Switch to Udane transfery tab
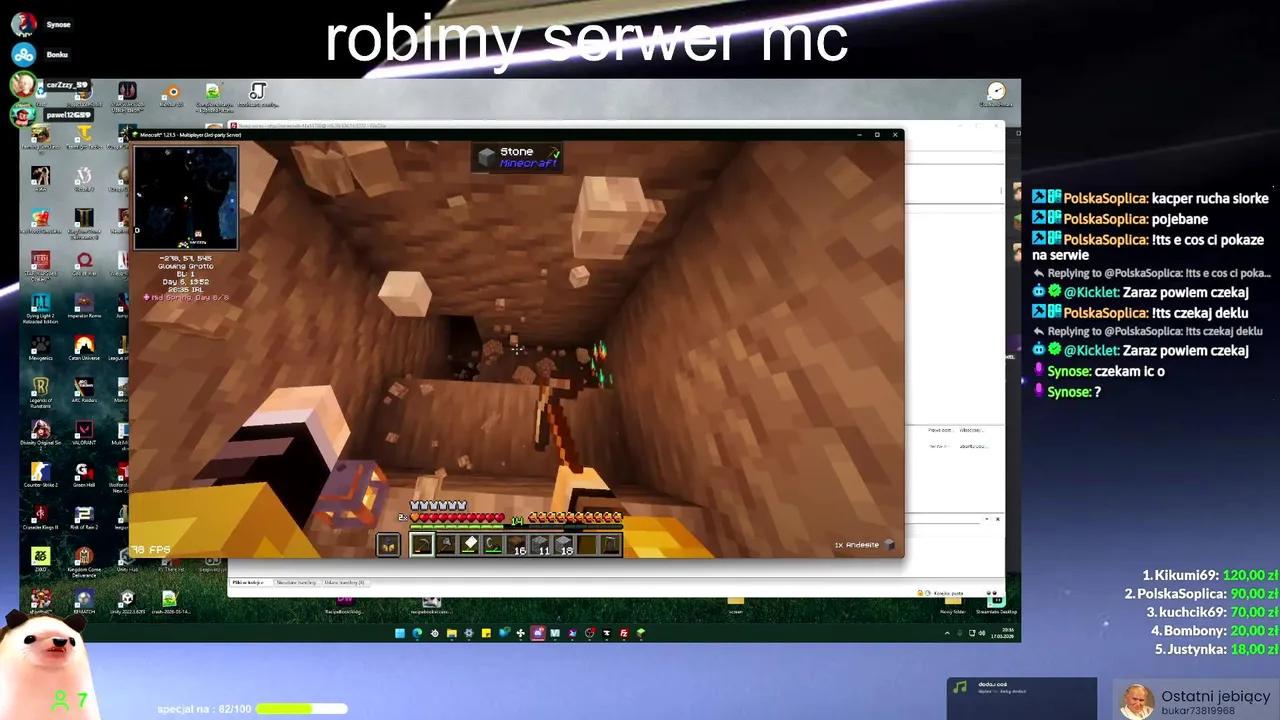The image size is (1280, 720). [x=344, y=582]
